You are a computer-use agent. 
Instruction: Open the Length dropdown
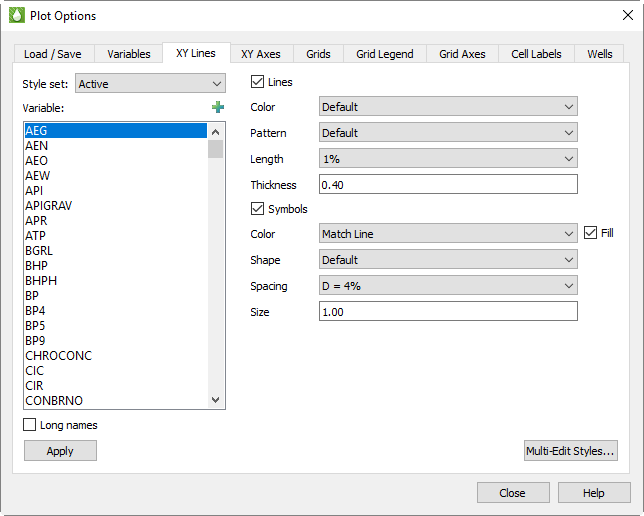(448, 158)
